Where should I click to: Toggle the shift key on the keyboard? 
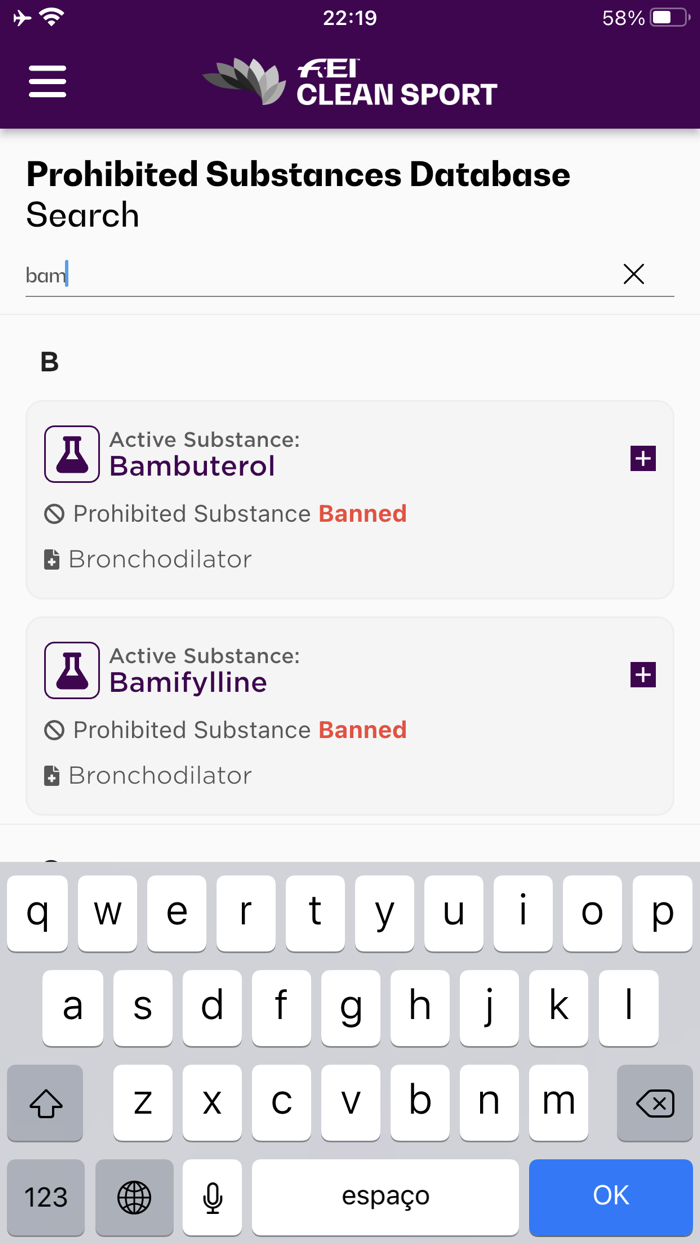[x=45, y=1102]
